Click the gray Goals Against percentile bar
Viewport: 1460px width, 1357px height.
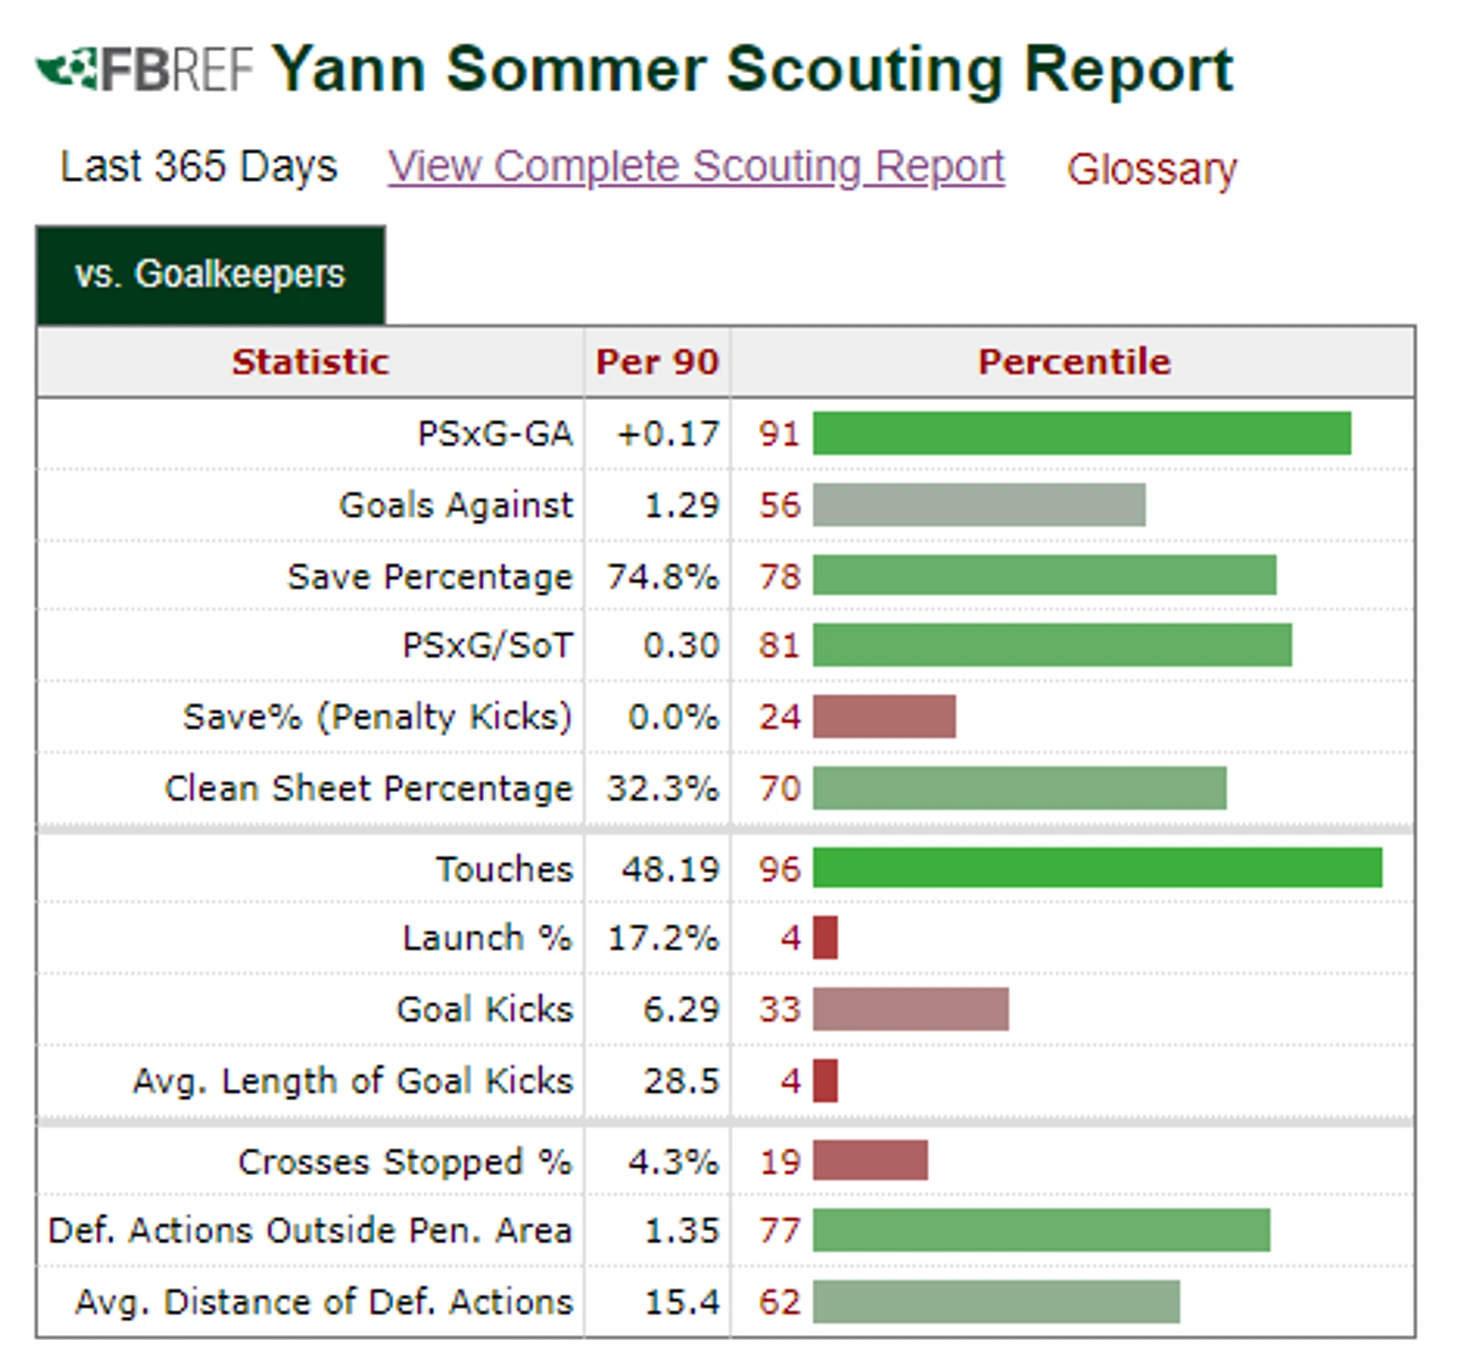coord(979,505)
